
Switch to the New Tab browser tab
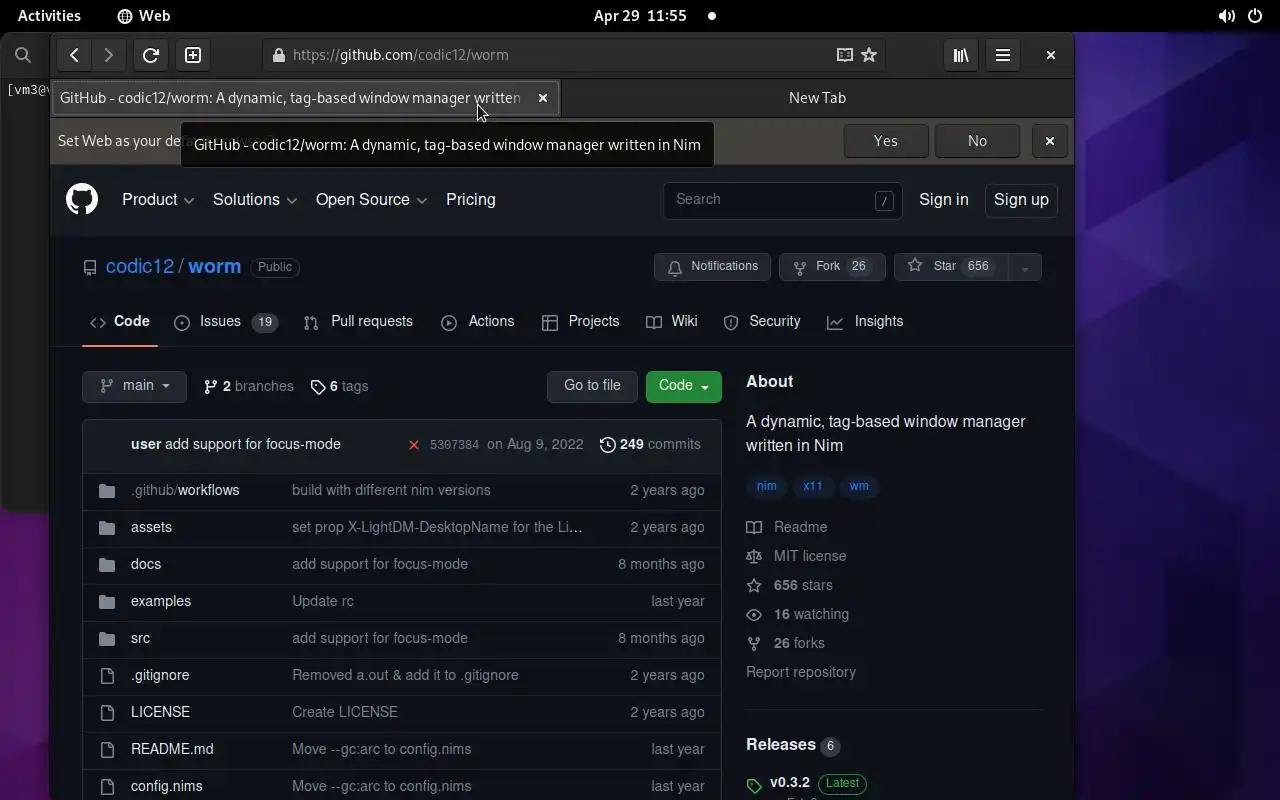(817, 98)
